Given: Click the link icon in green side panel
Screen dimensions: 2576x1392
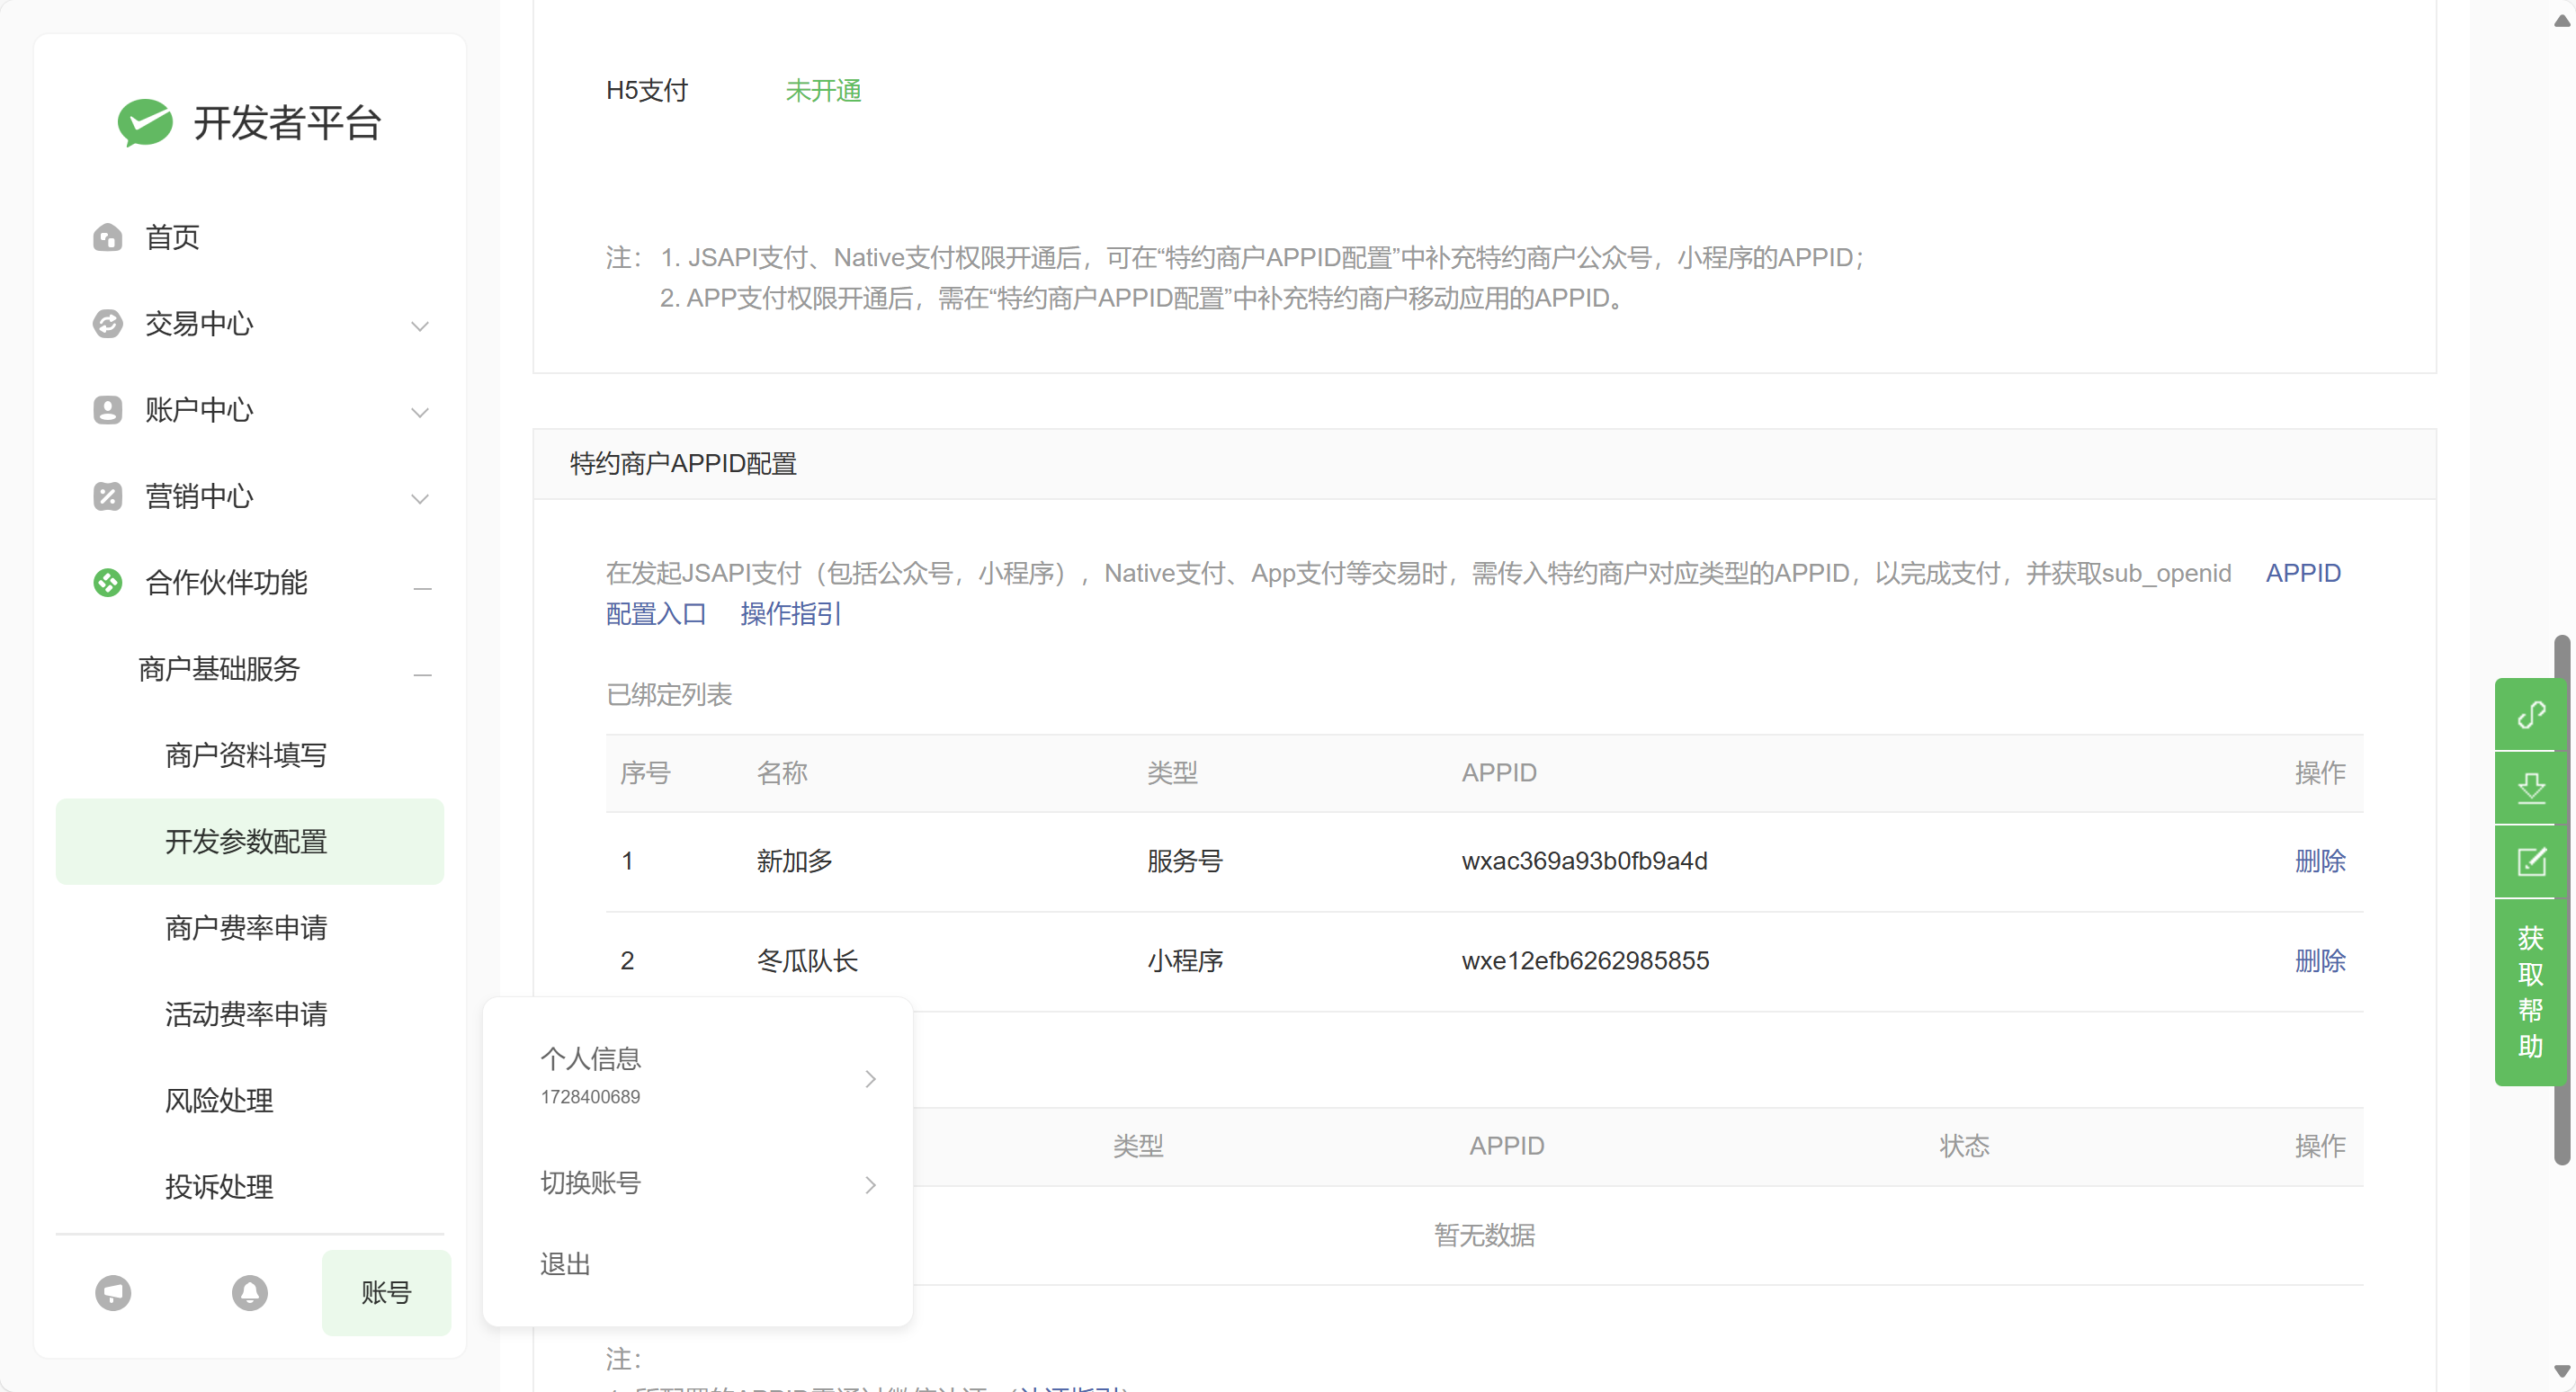Looking at the screenshot, I should click(2530, 714).
